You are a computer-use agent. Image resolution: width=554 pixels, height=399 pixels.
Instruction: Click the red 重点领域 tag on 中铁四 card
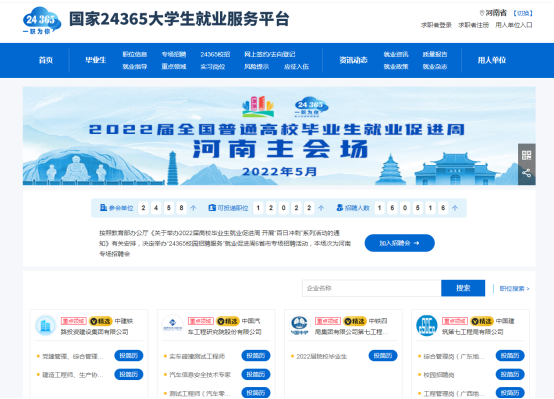328,321
